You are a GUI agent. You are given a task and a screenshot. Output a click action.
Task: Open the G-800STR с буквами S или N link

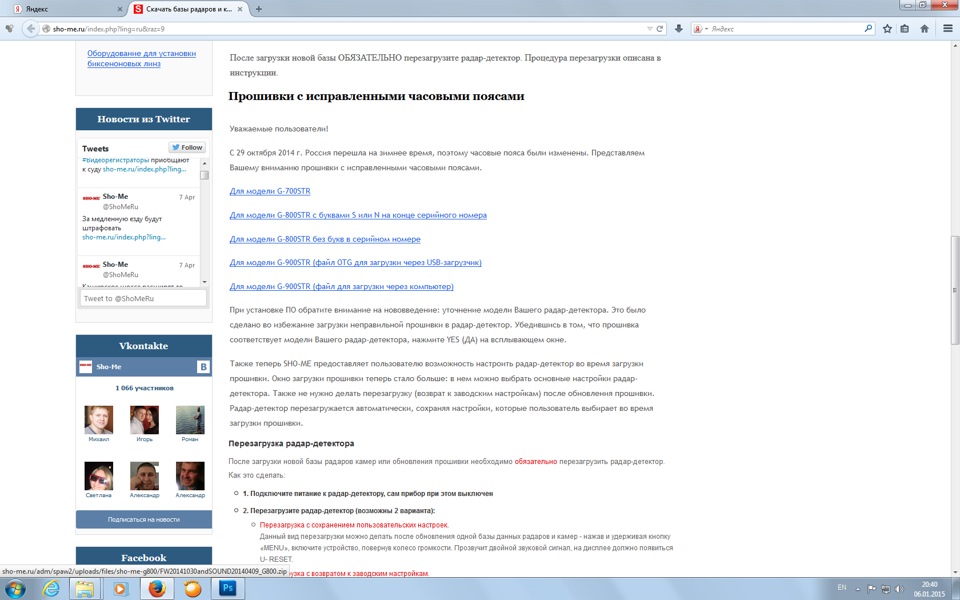tap(358, 215)
